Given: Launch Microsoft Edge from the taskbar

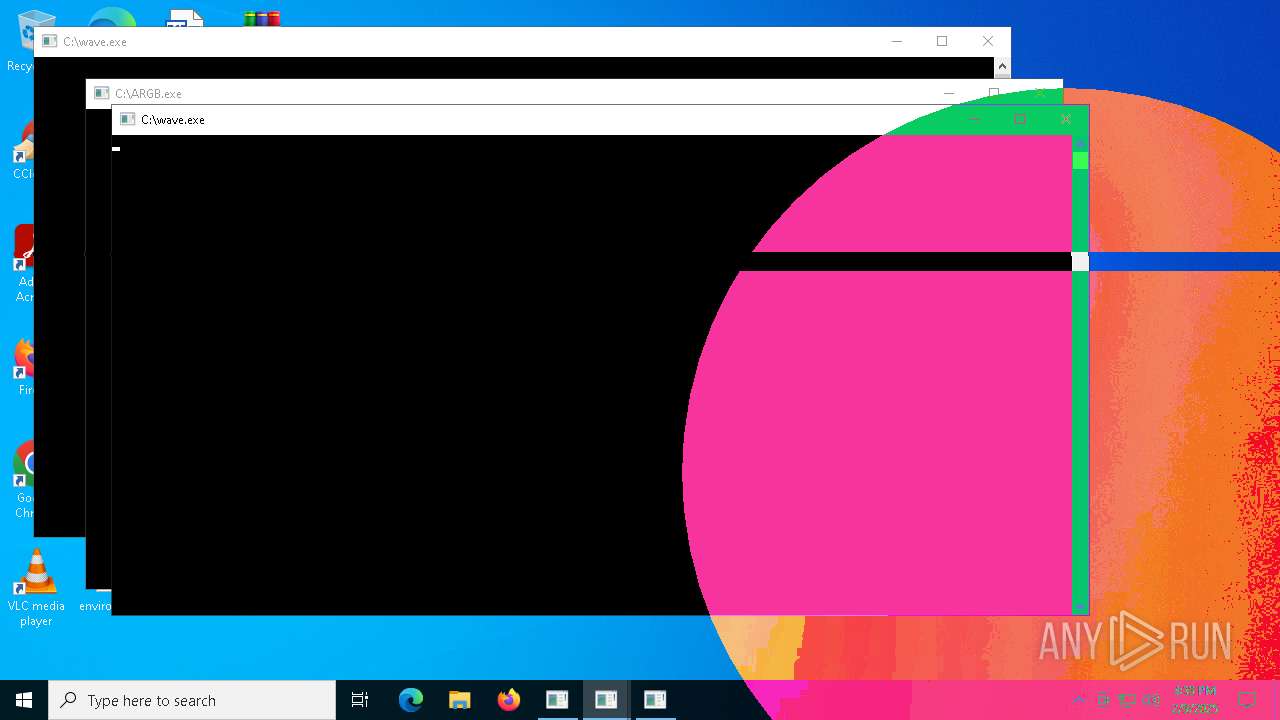Looking at the screenshot, I should coord(411,700).
